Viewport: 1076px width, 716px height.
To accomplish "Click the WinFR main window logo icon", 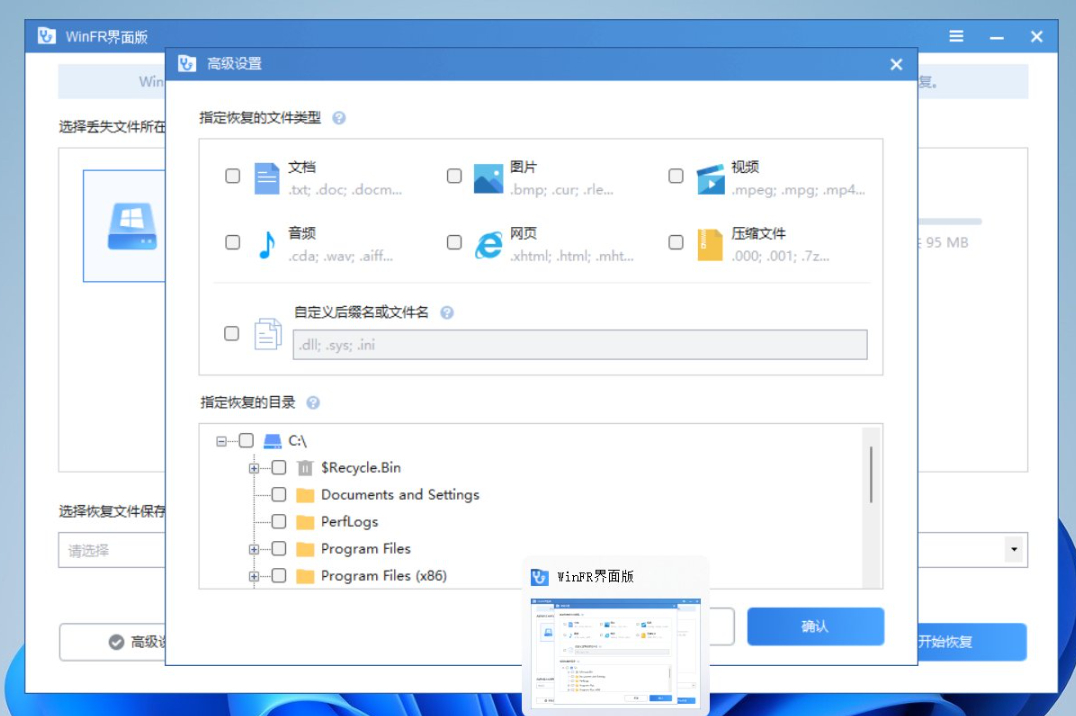I will point(47,36).
